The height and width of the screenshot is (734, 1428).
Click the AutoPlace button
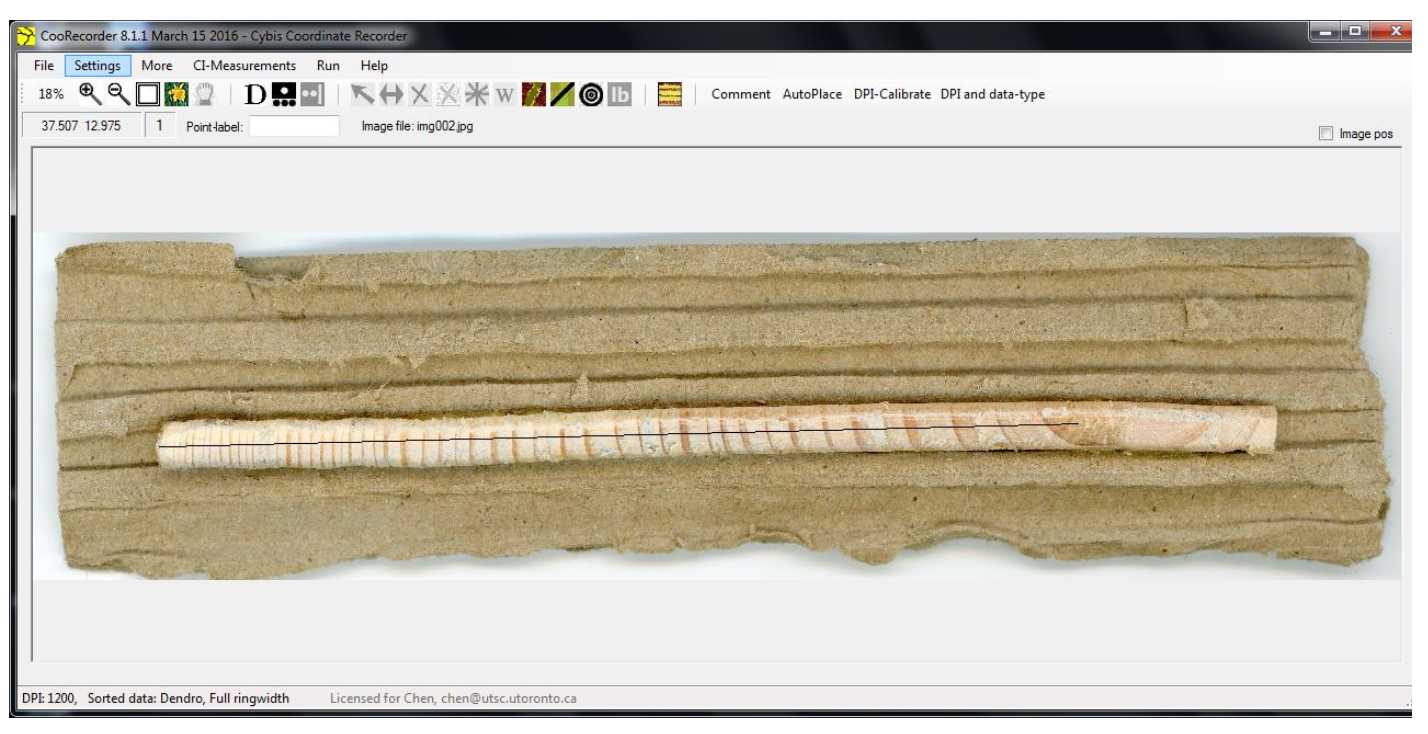813,95
